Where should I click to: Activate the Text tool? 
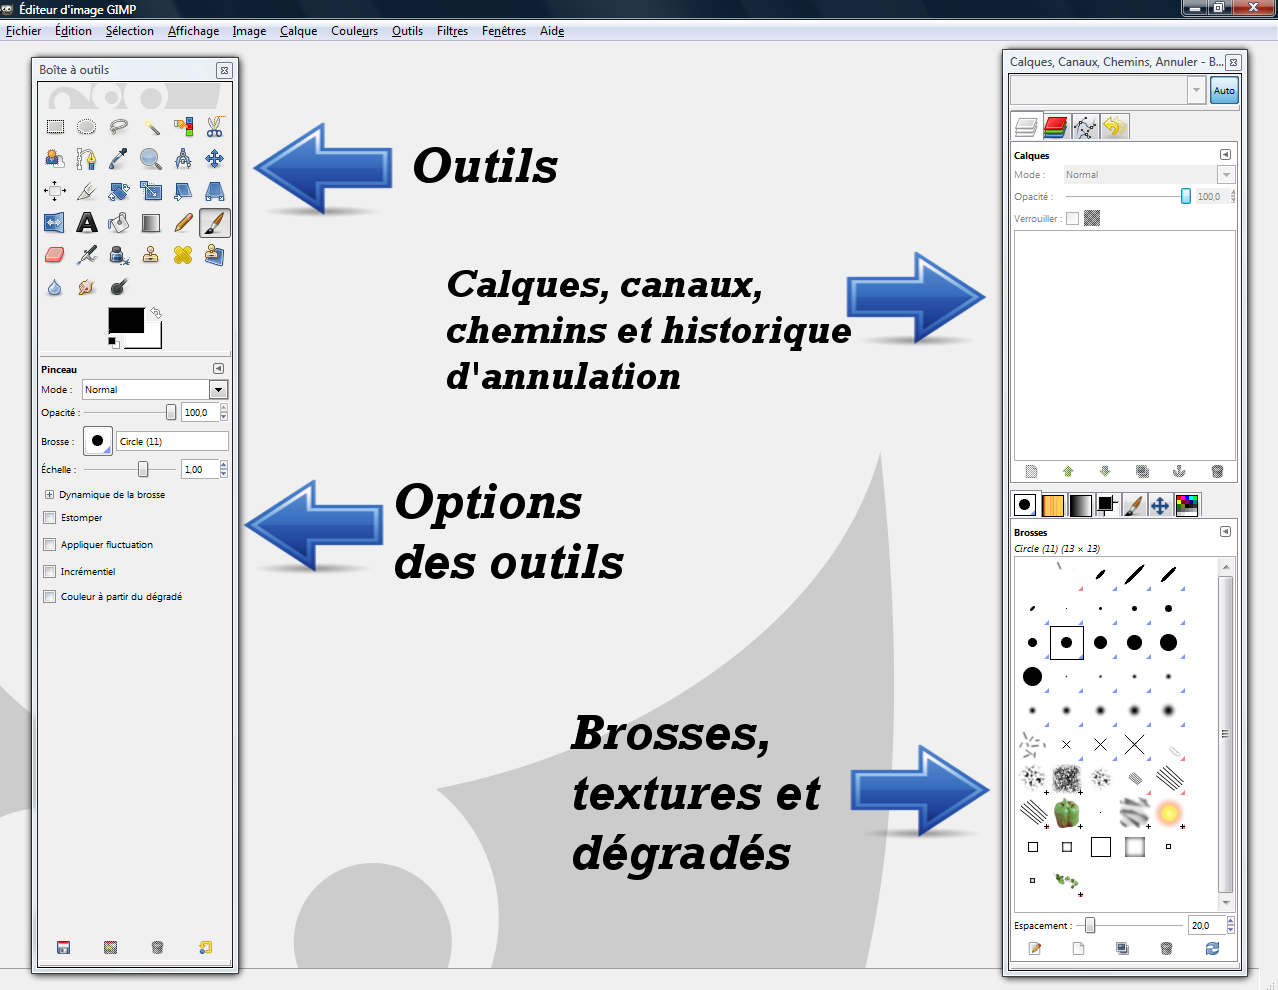pyautogui.click(x=87, y=223)
